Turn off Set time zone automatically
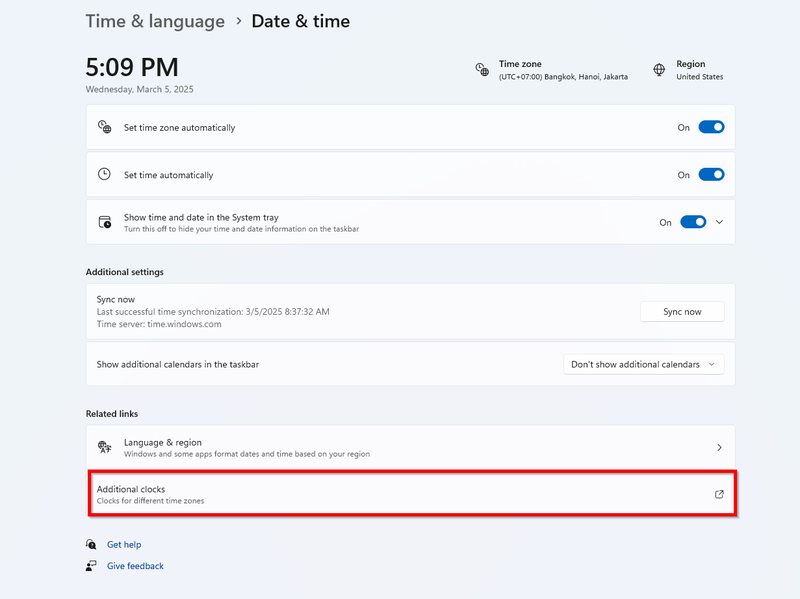The height and width of the screenshot is (599, 800). (x=711, y=127)
